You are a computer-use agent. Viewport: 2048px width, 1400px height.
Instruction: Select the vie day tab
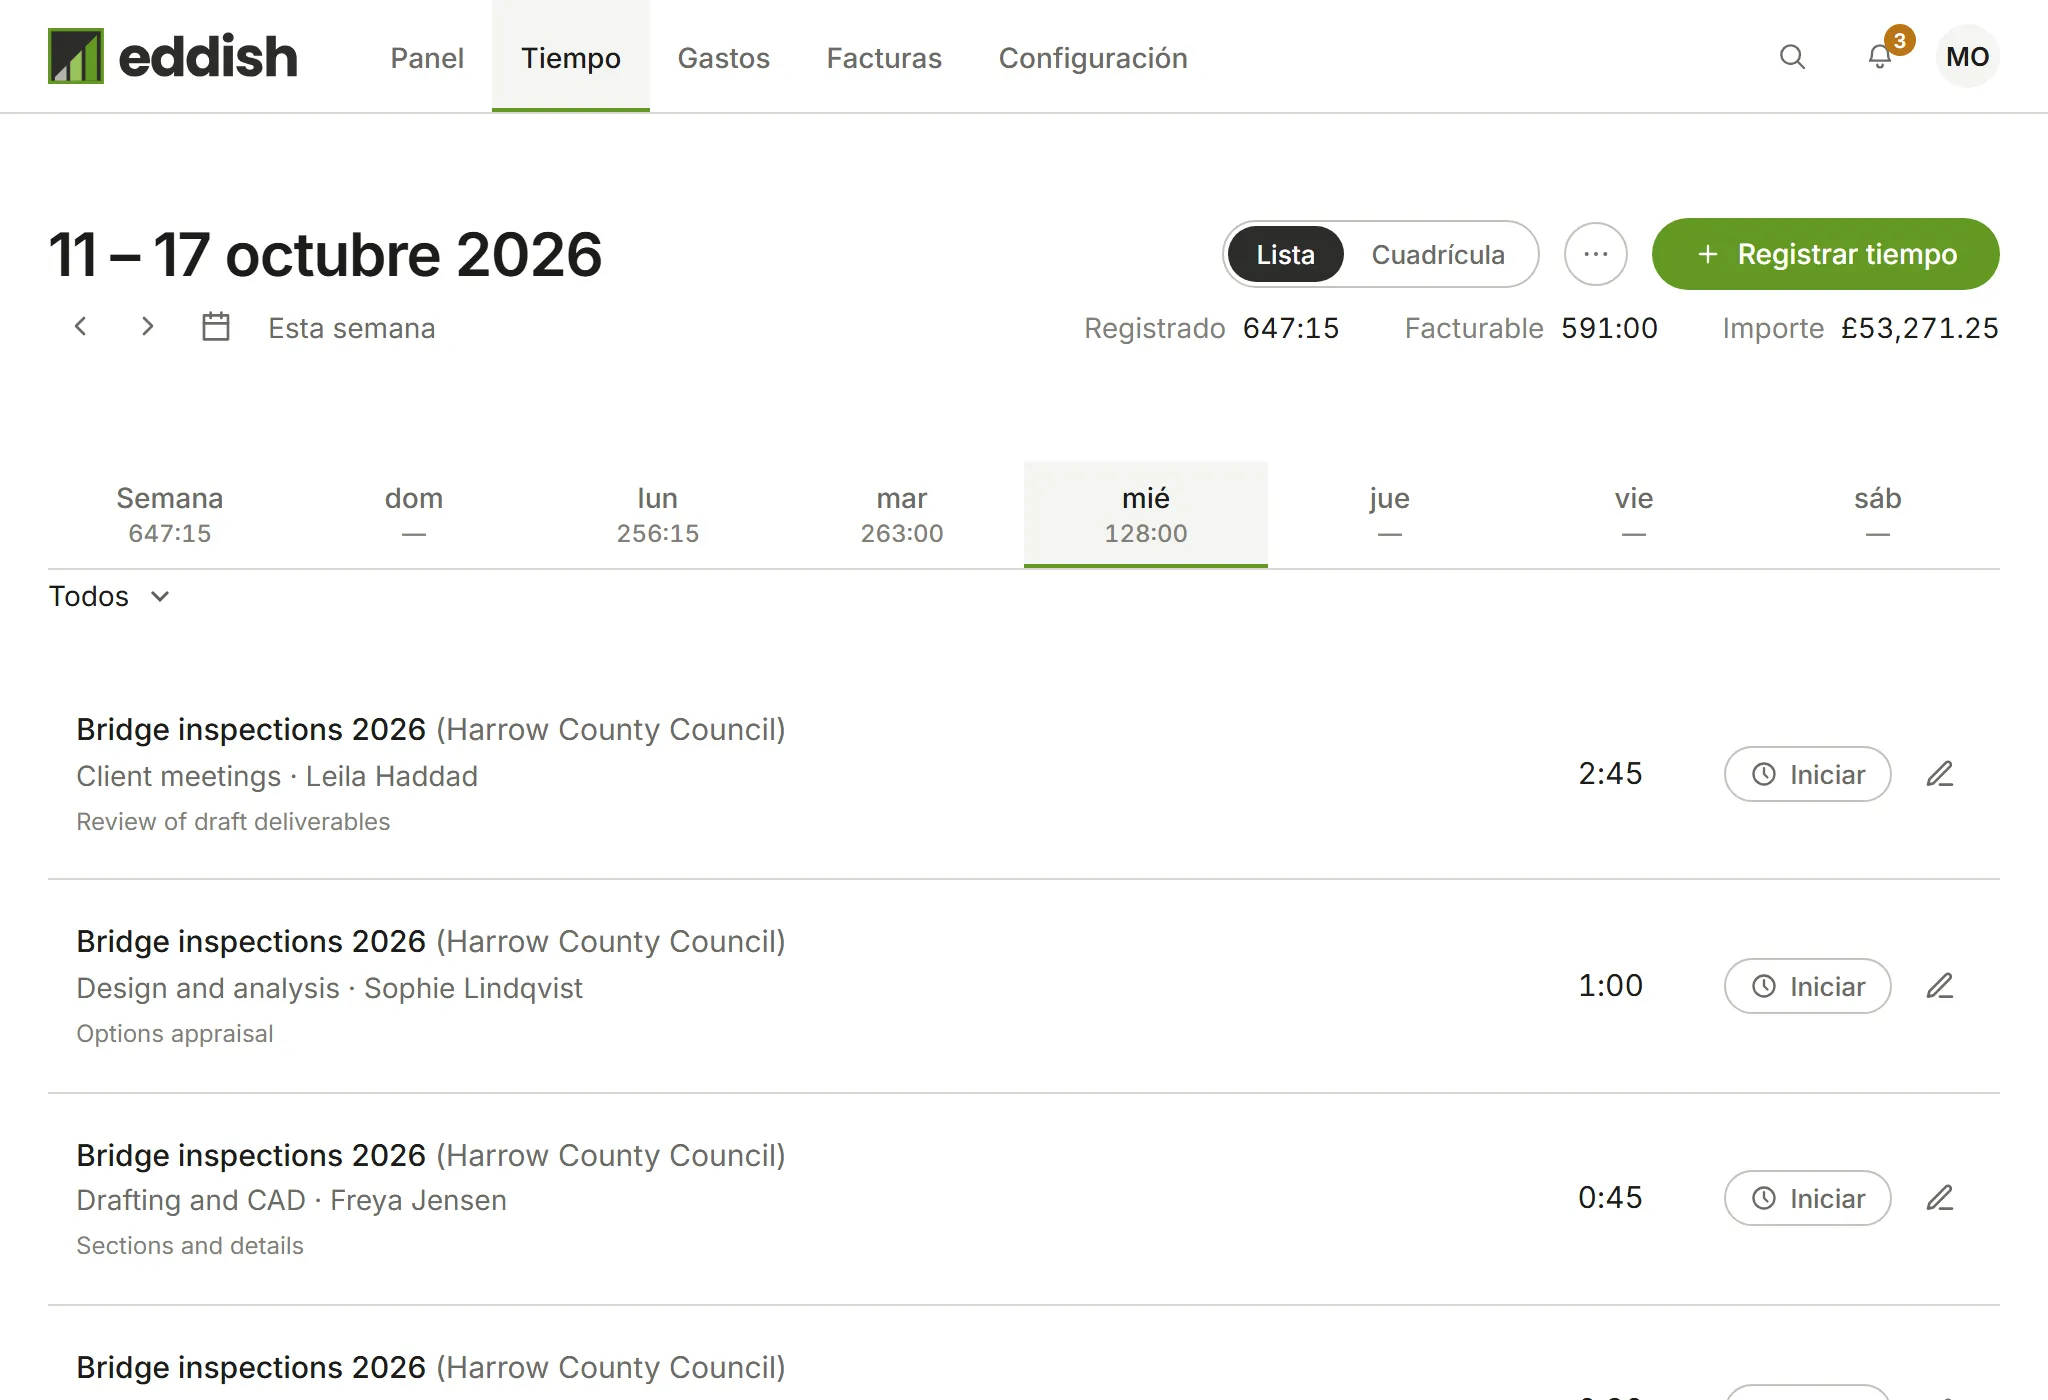1634,515
